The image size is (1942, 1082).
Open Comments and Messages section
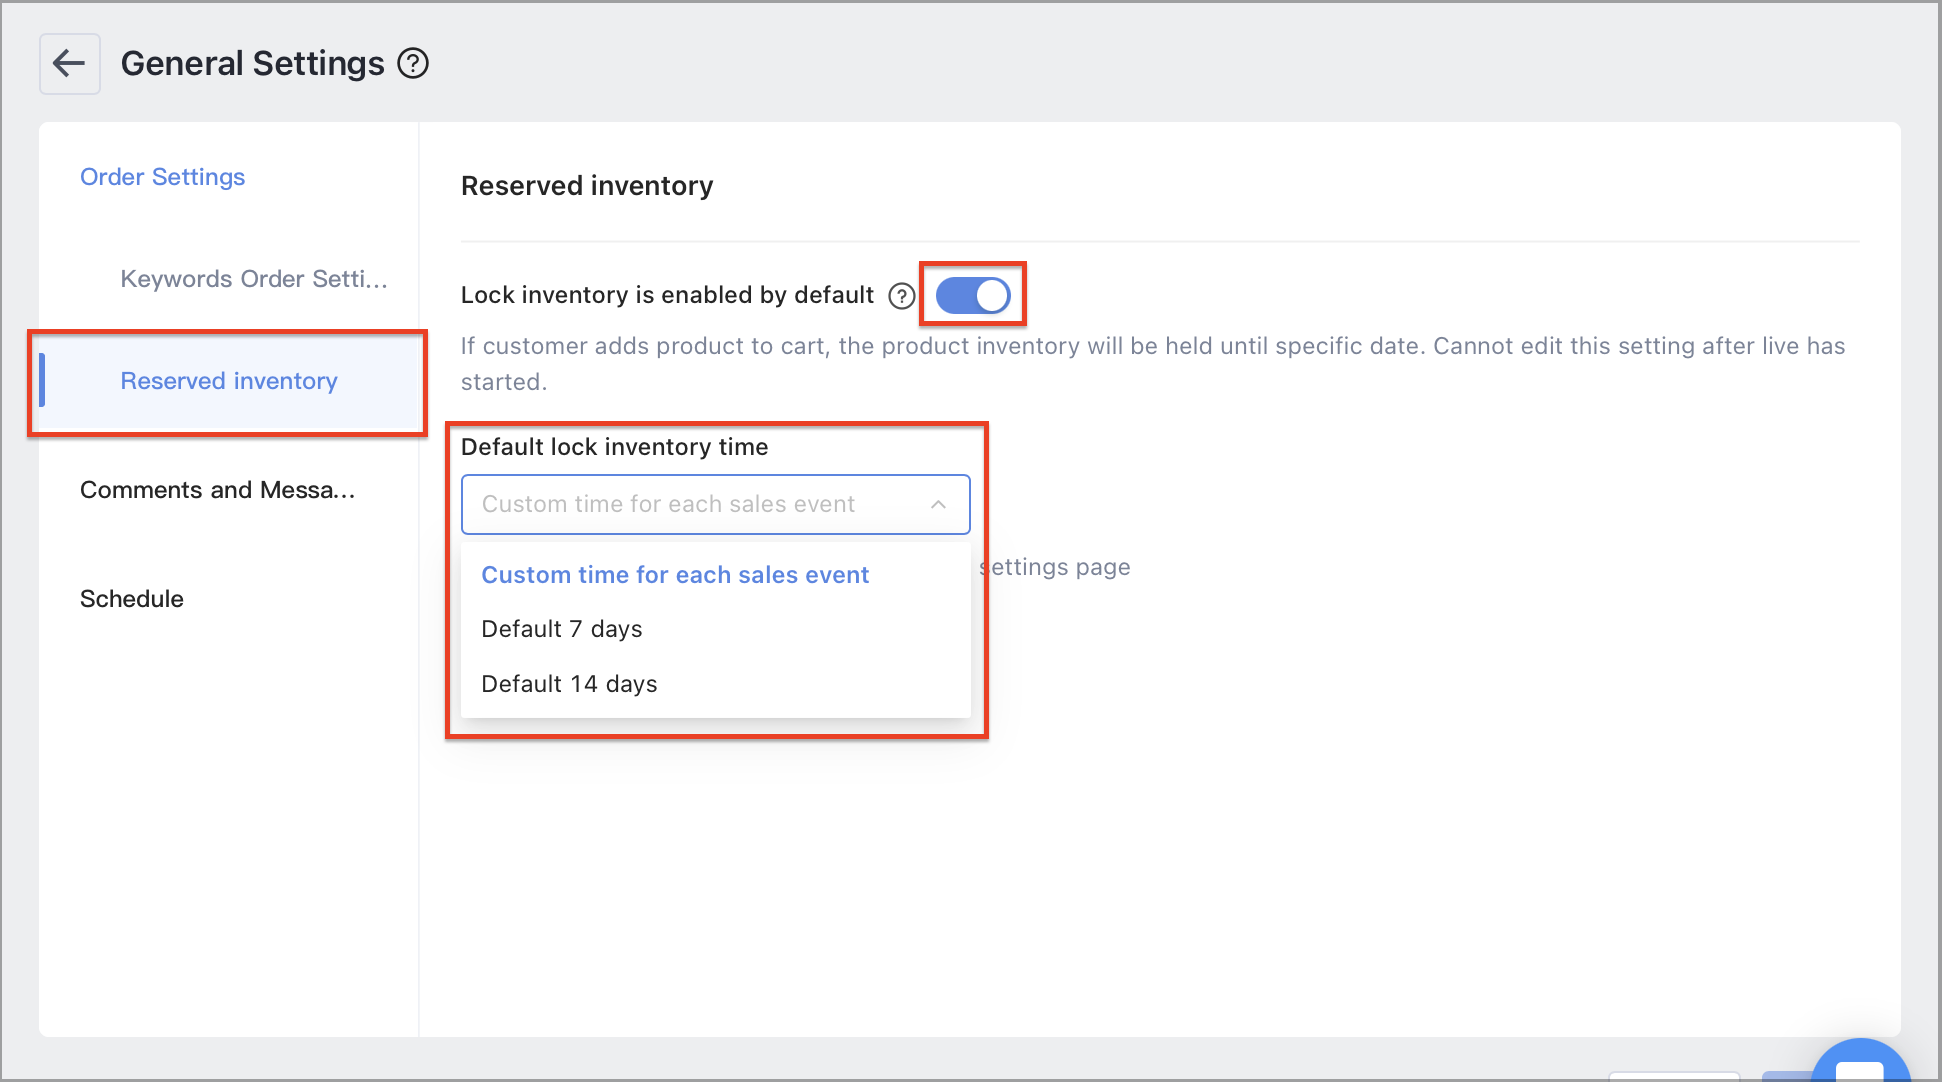pos(218,490)
